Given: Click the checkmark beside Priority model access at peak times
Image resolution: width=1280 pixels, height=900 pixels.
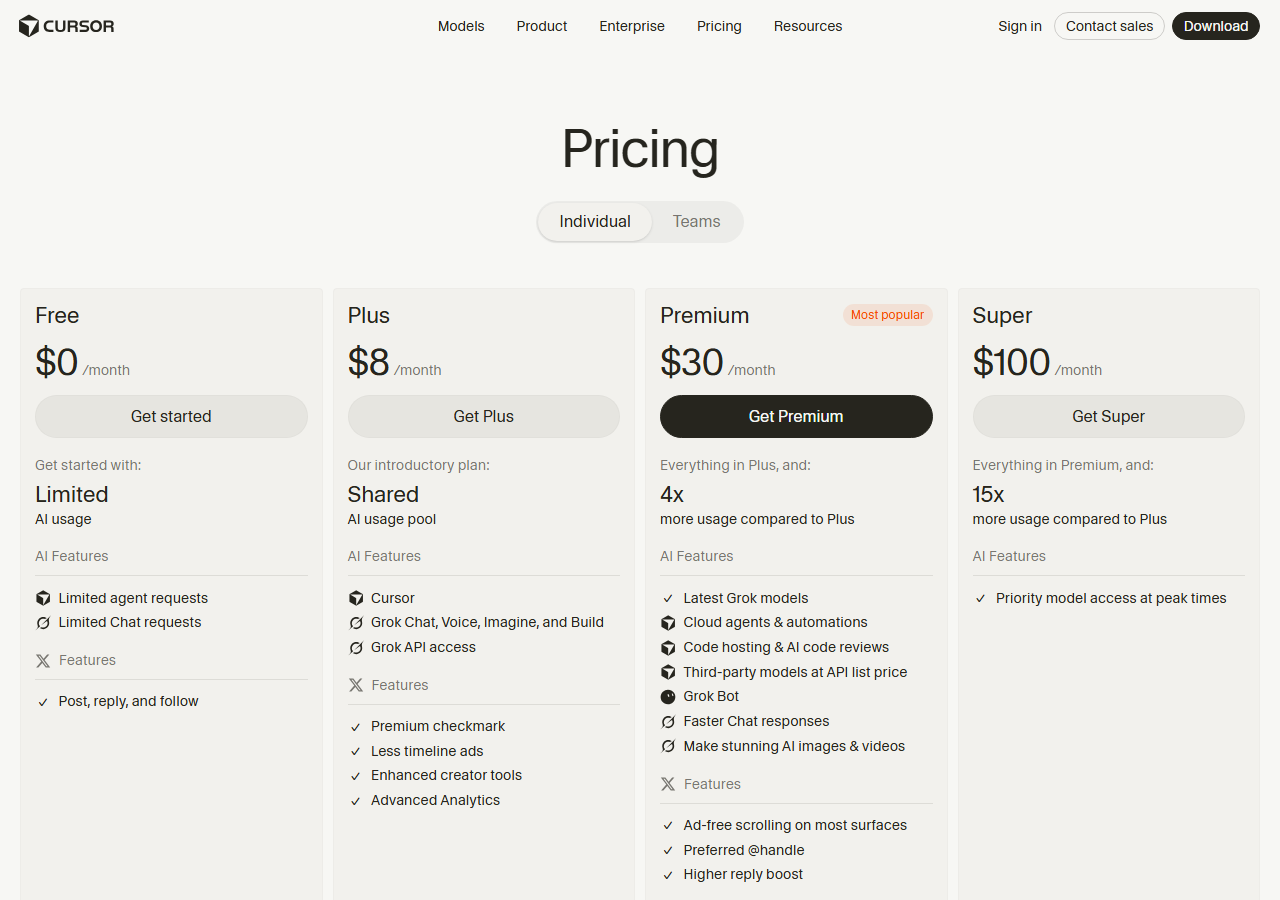Looking at the screenshot, I should [981, 599].
